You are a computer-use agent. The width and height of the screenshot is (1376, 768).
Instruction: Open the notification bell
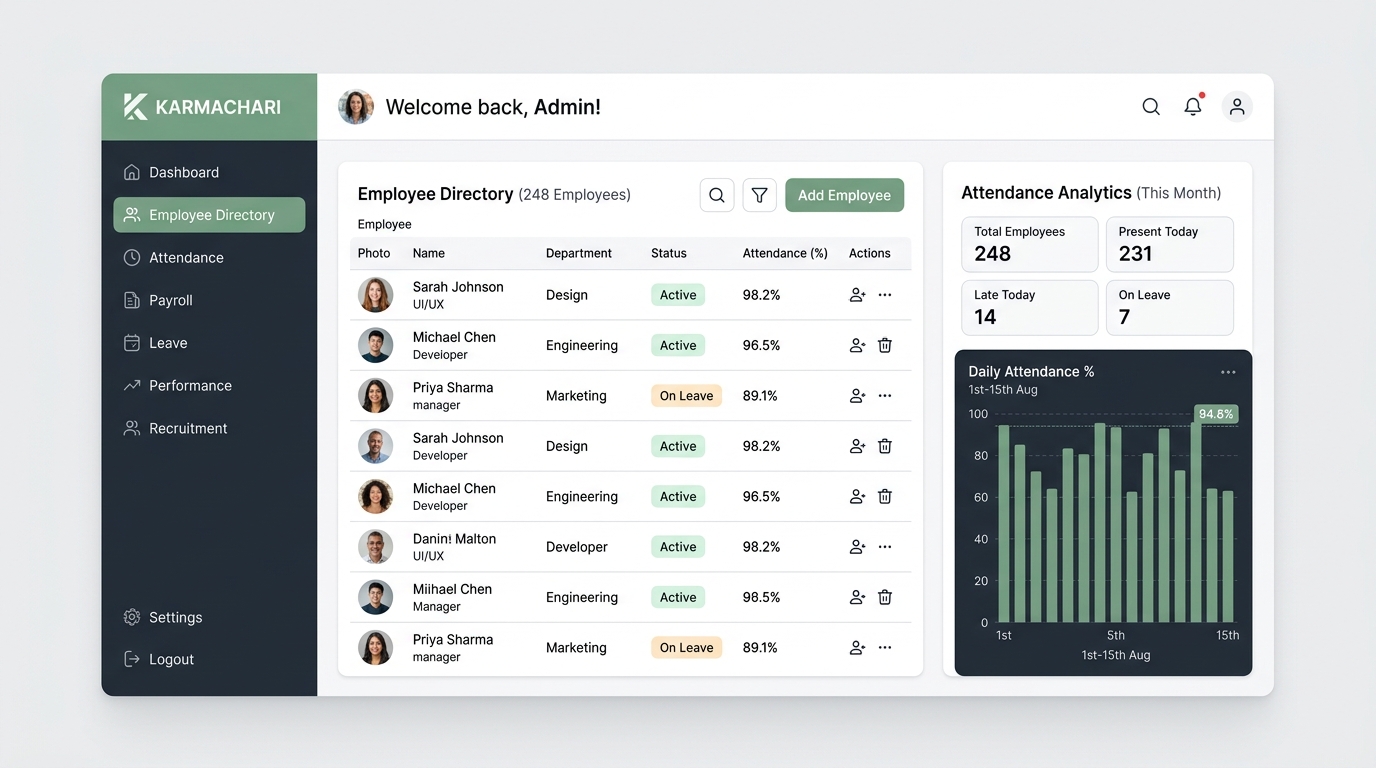[1193, 106]
